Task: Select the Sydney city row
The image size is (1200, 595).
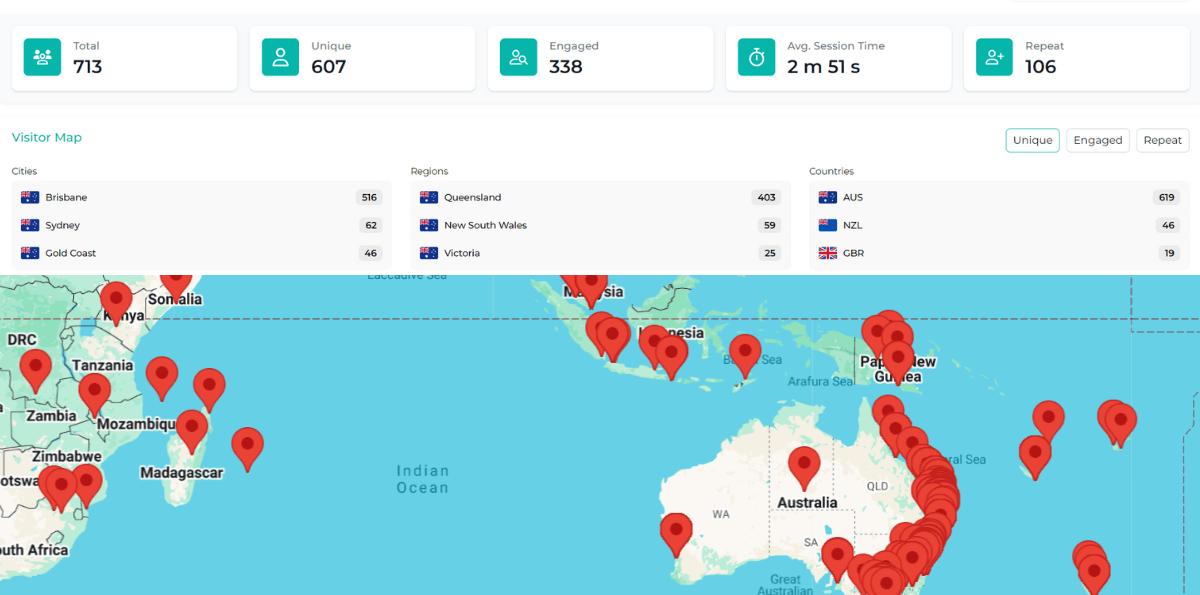Action: [x=202, y=225]
